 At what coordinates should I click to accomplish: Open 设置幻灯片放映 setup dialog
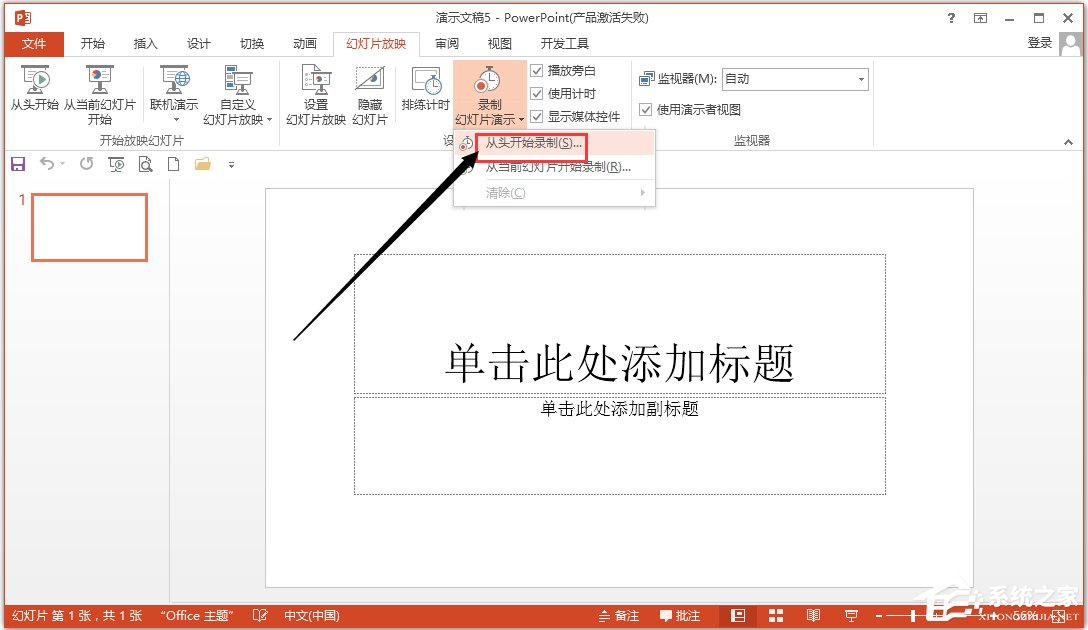(316, 95)
